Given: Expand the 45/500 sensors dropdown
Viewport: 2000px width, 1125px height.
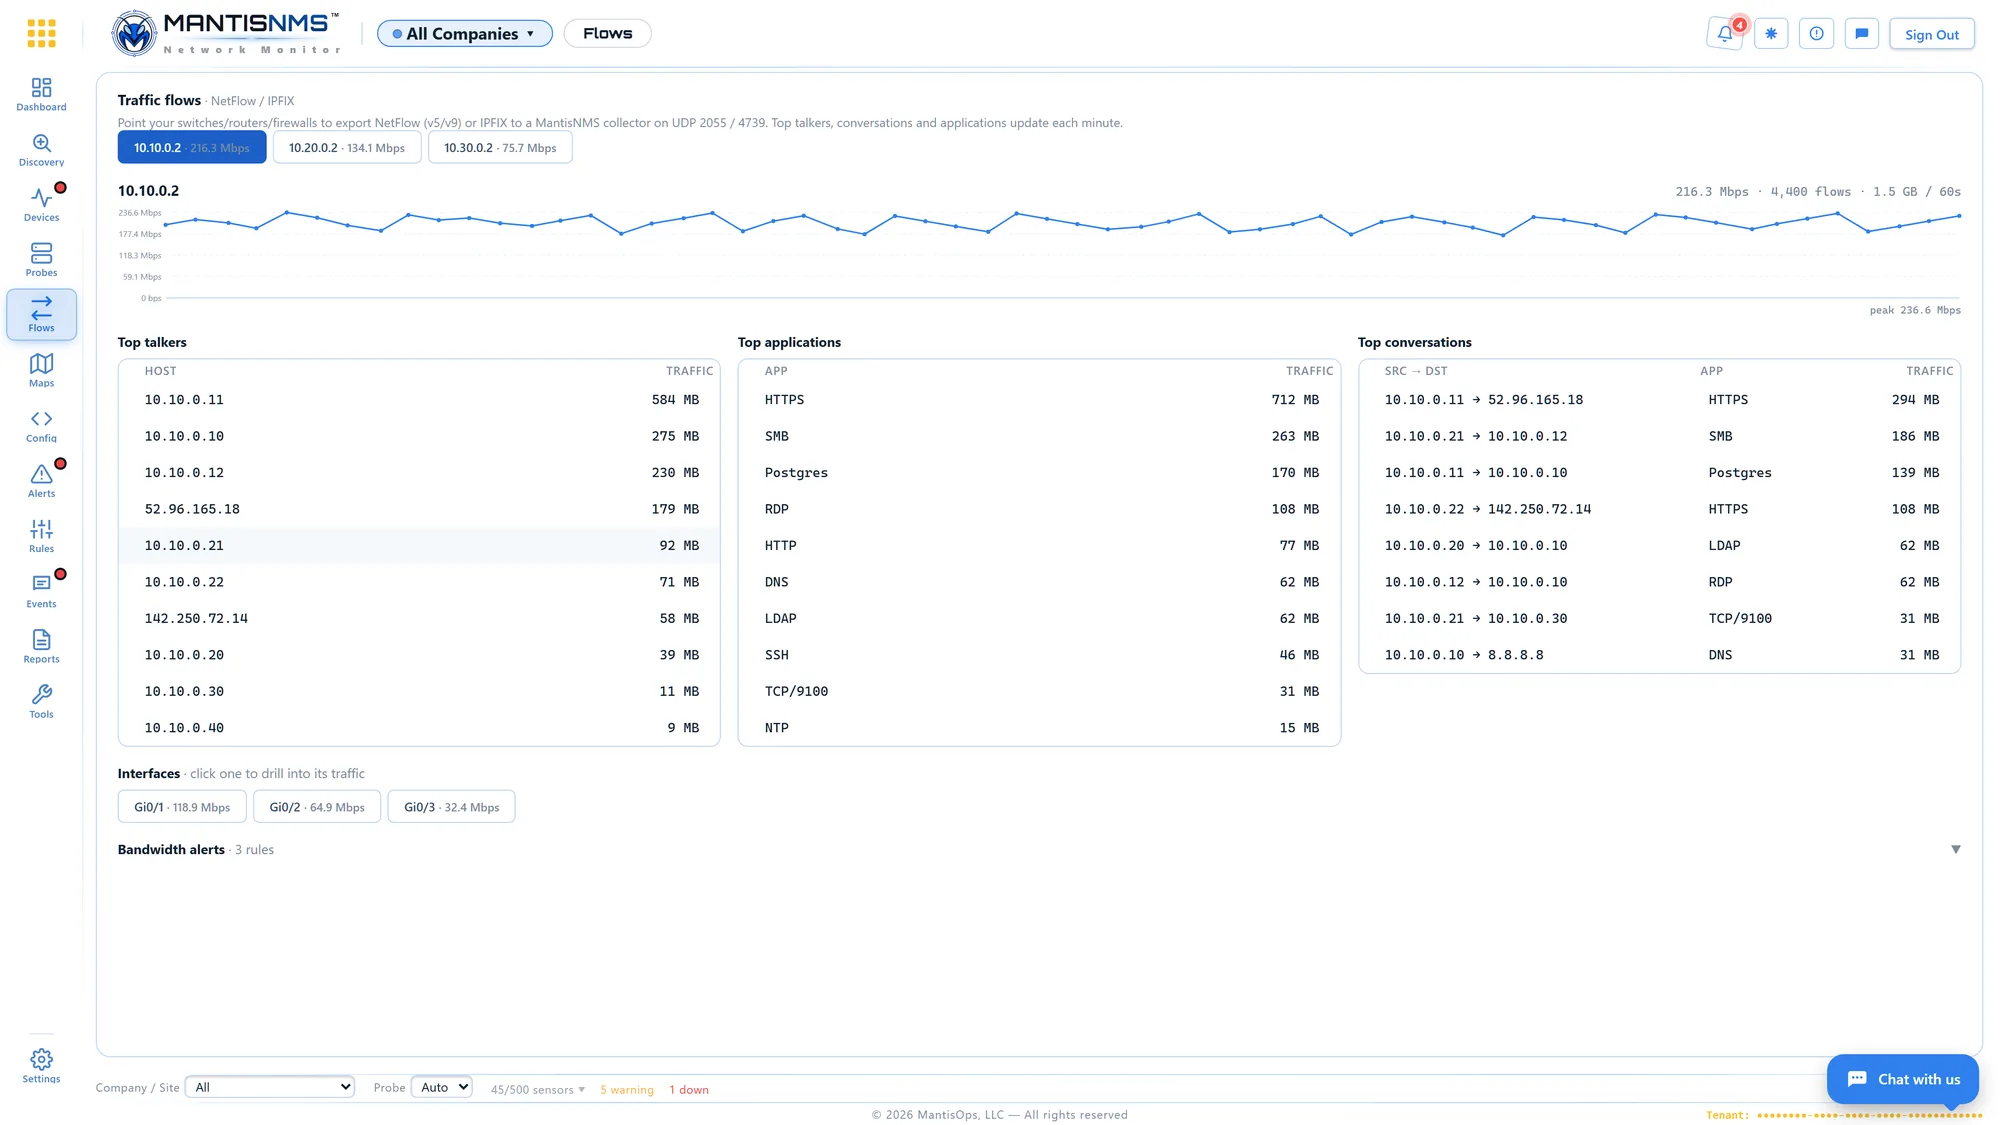Looking at the screenshot, I should click(x=537, y=1090).
